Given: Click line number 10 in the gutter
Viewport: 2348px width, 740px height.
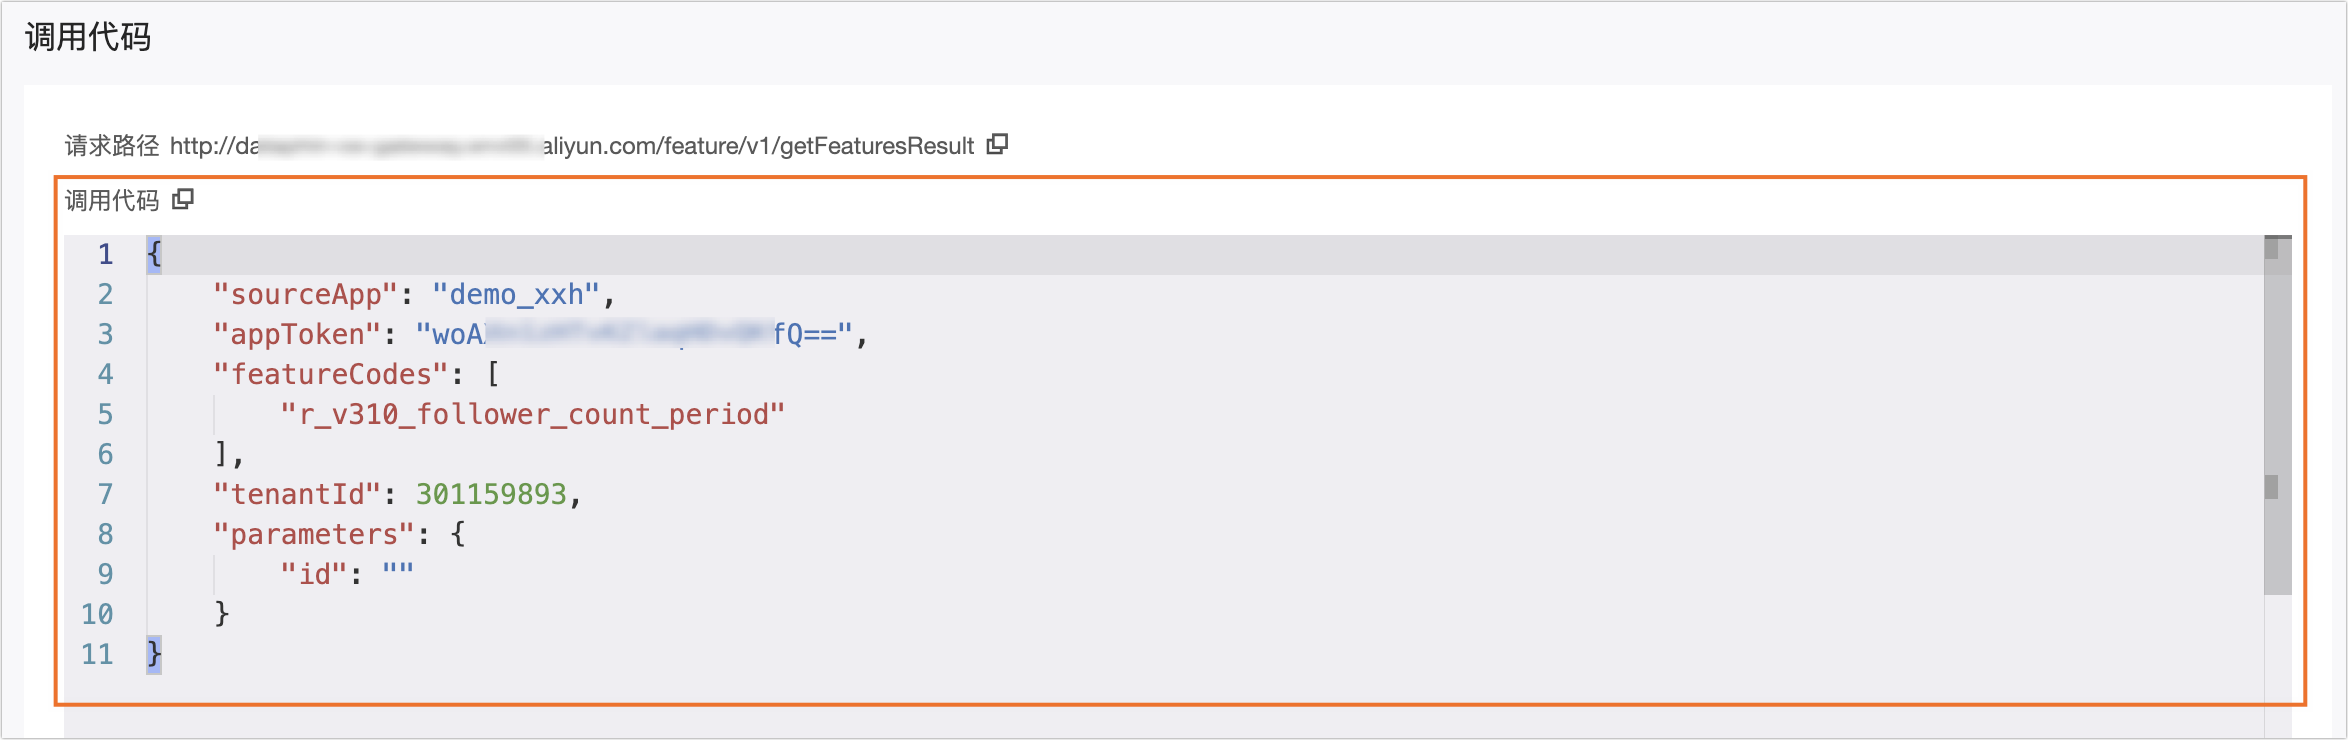Looking at the screenshot, I should point(97,614).
